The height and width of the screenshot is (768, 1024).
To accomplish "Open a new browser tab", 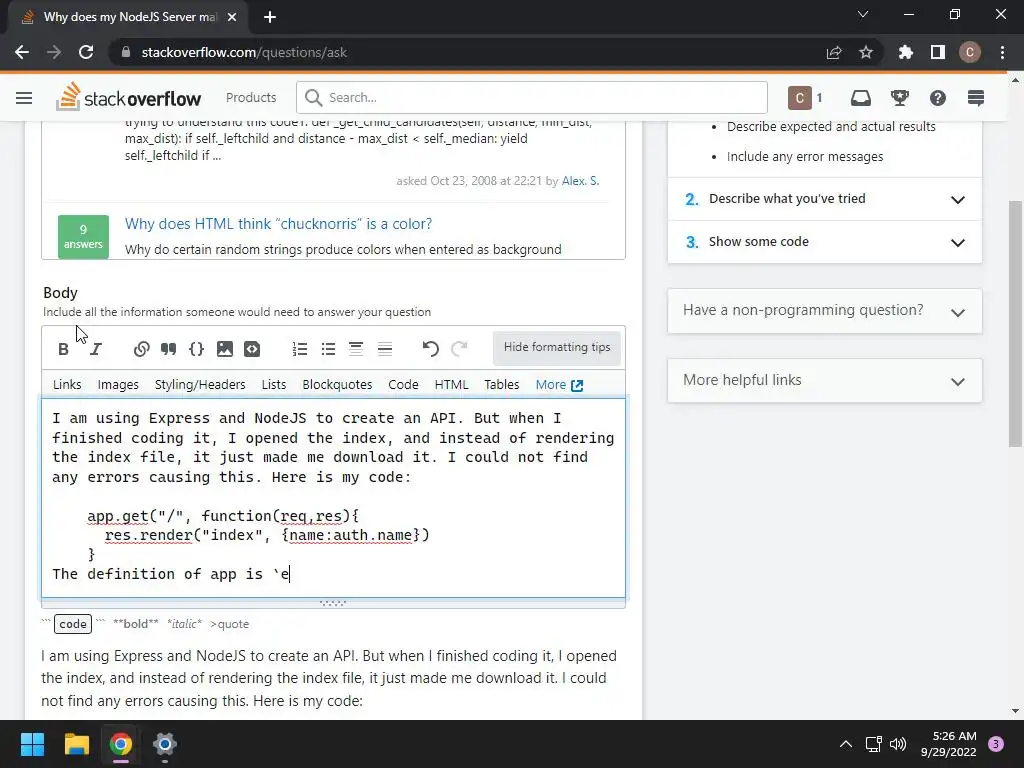I will (x=270, y=17).
